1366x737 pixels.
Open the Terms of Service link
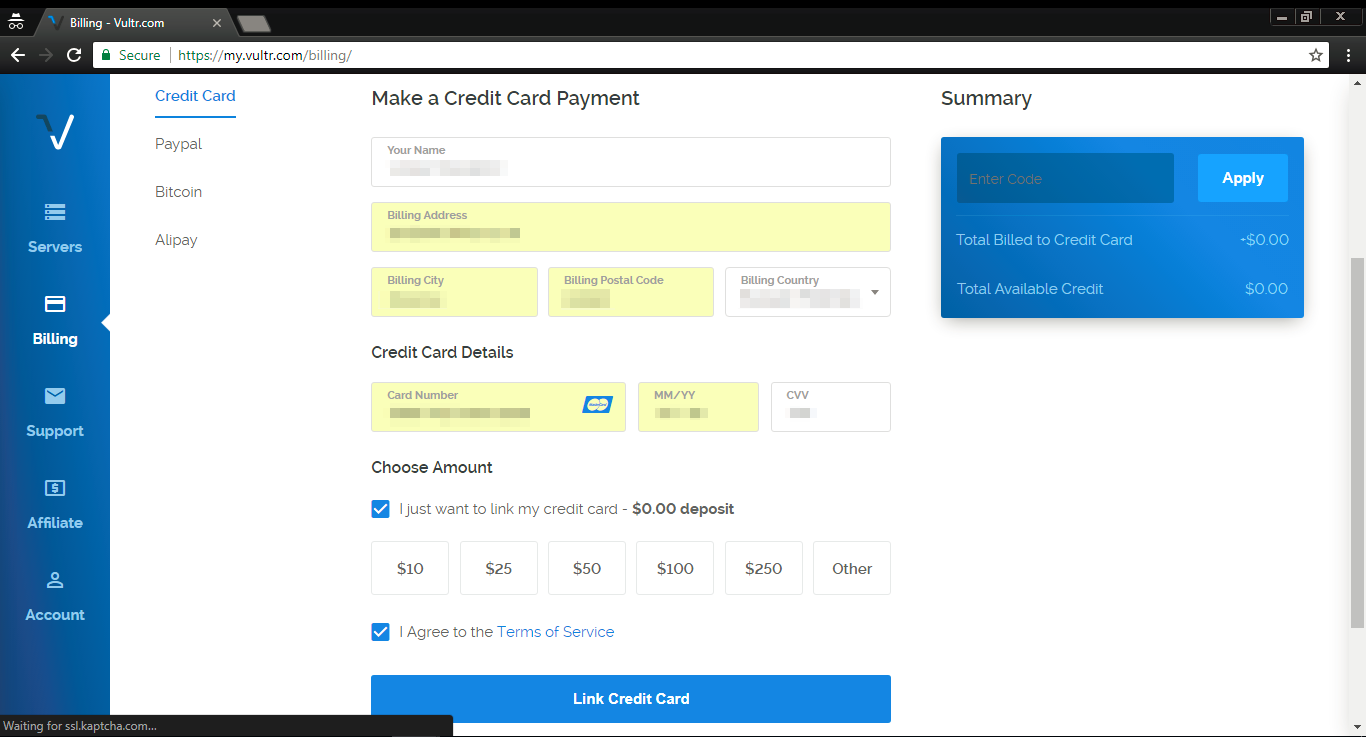tap(555, 632)
